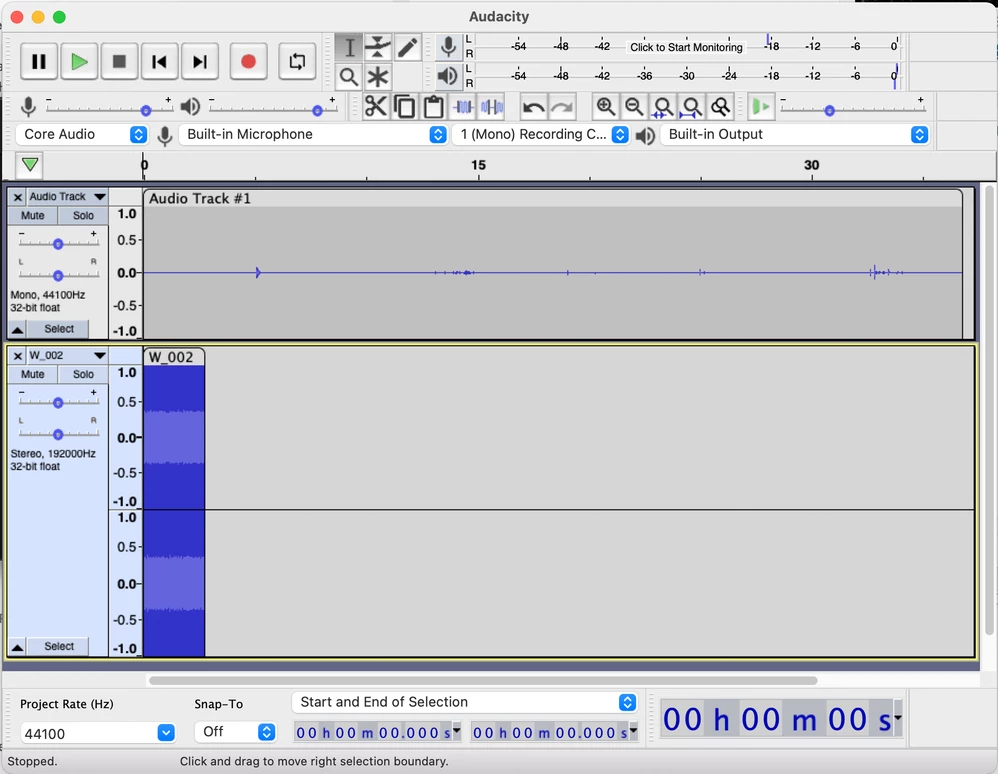Image resolution: width=998 pixels, height=774 pixels.
Task: Open the Project Rate 44100 dropdown
Action: (x=98, y=733)
